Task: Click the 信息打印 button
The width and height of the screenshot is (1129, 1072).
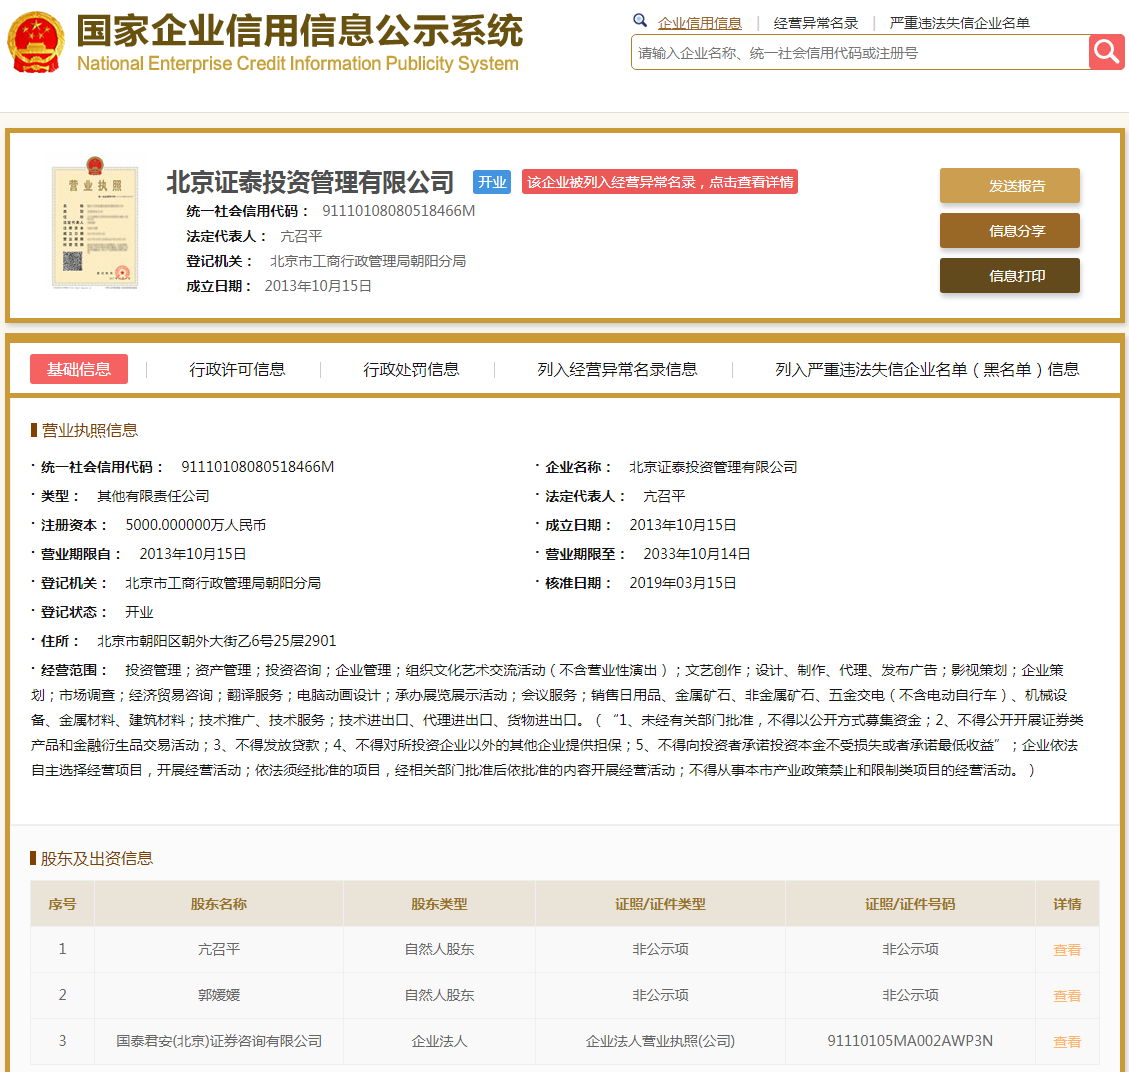Action: 1009,276
